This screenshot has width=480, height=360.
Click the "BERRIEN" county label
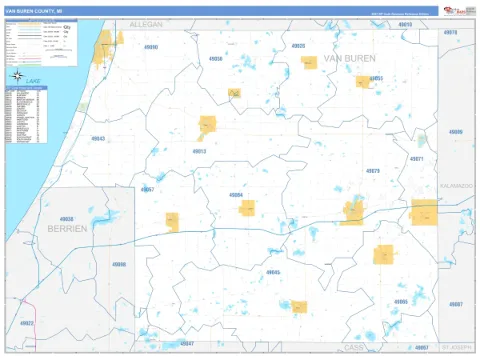(67, 229)
